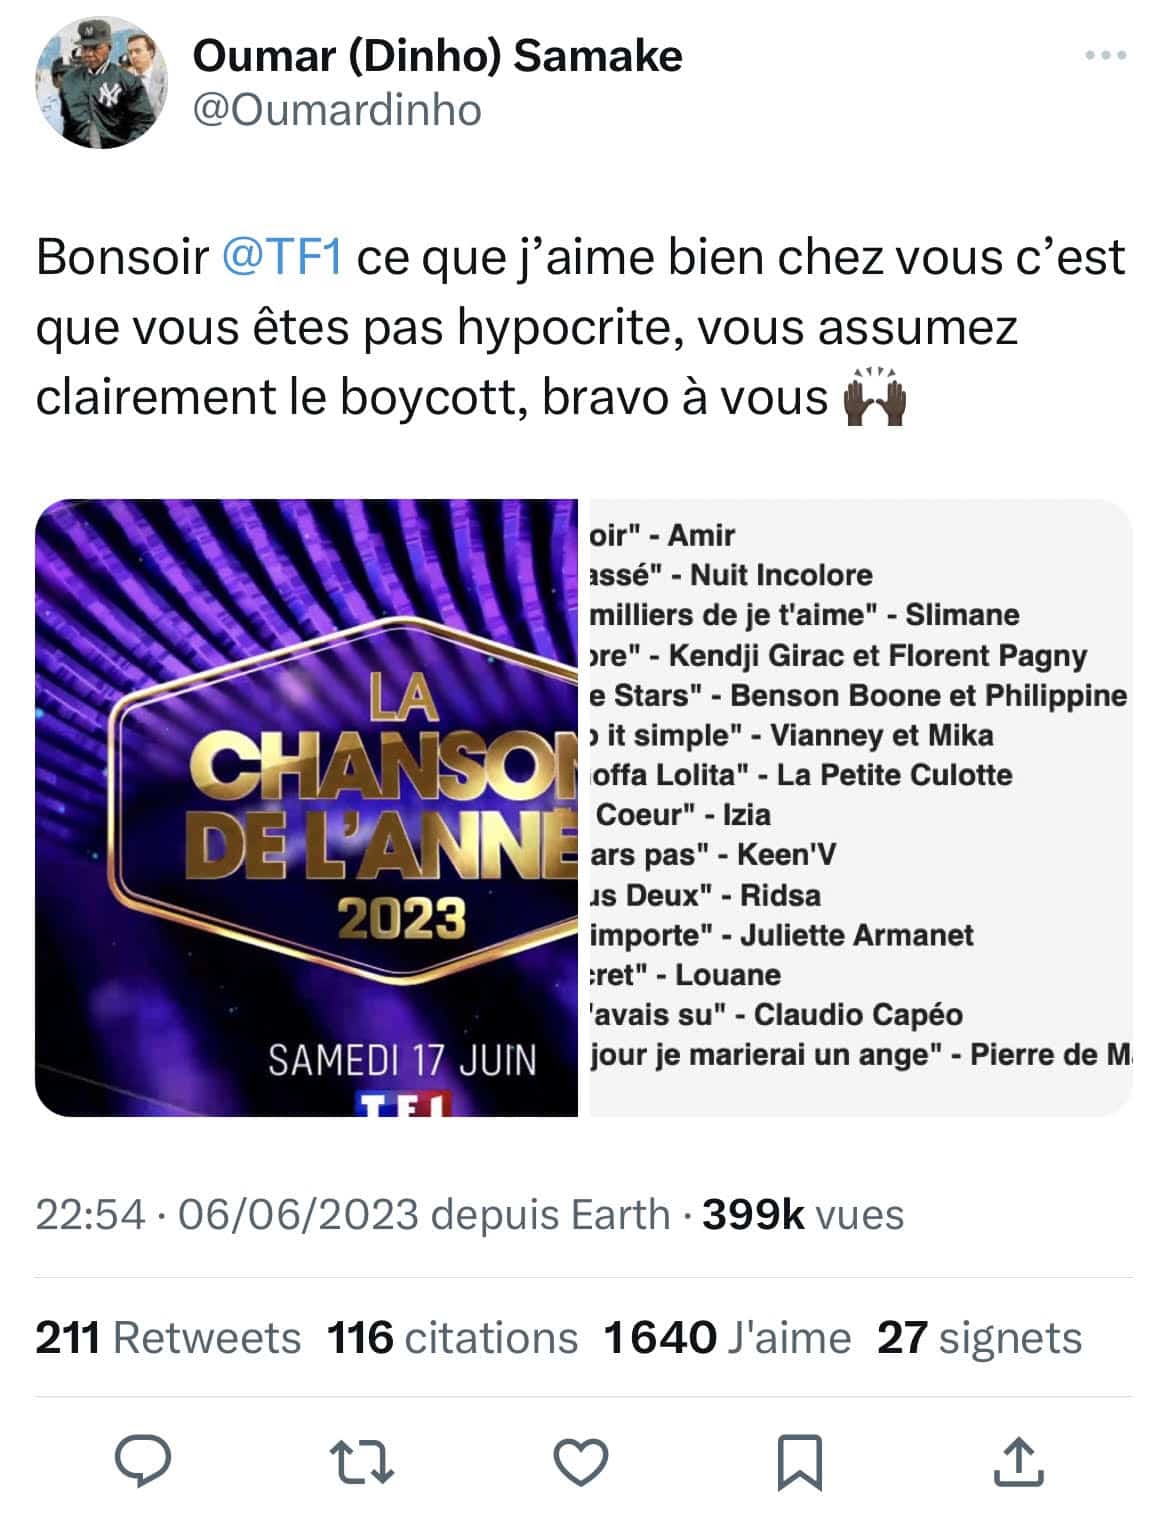Open the display name Oumar (Dinho) Samake
Screen dimensions: 1169x1523
pyautogui.click(x=437, y=56)
